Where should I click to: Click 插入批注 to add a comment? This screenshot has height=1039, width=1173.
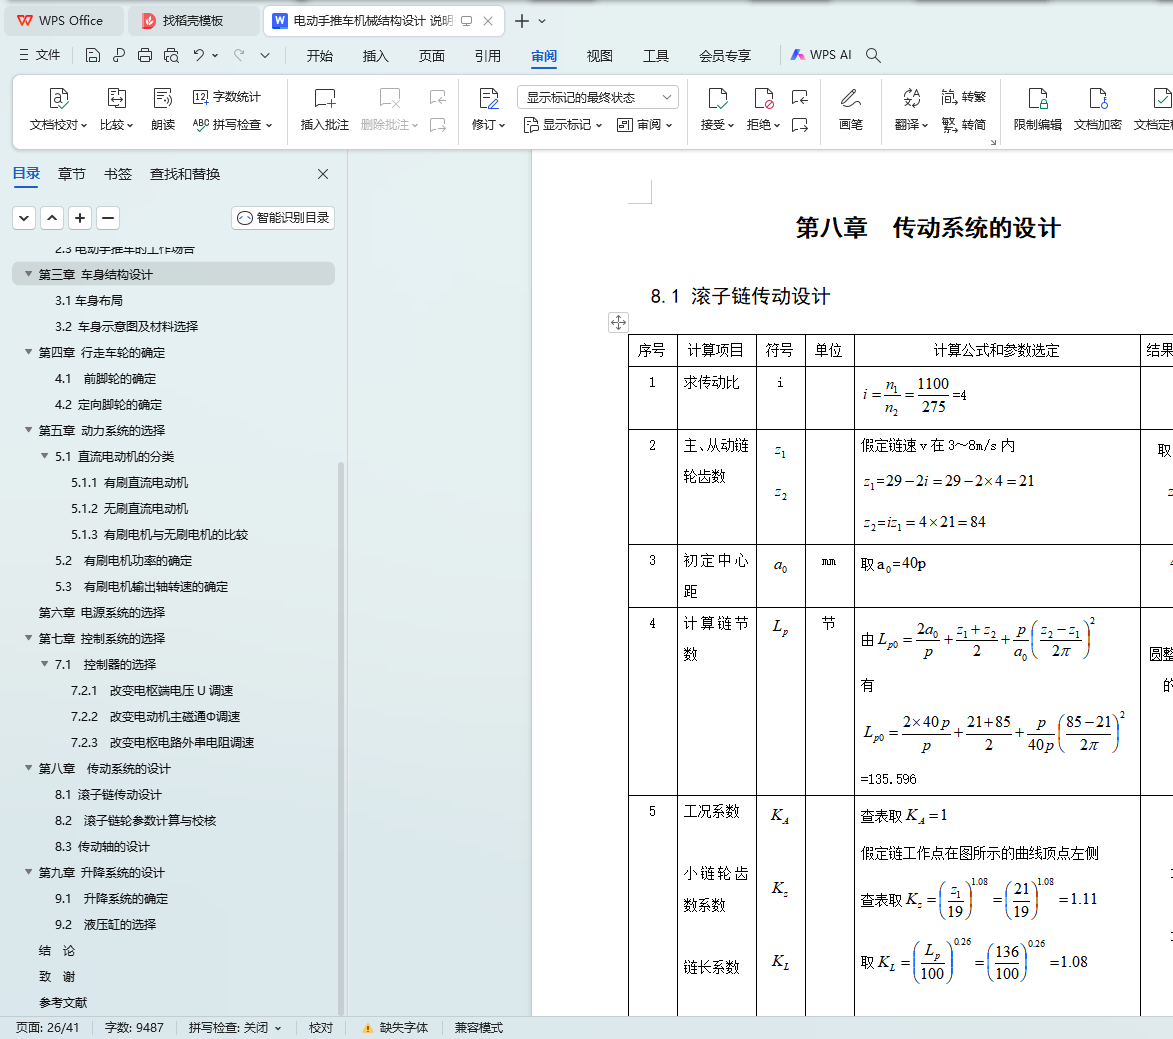pos(325,109)
